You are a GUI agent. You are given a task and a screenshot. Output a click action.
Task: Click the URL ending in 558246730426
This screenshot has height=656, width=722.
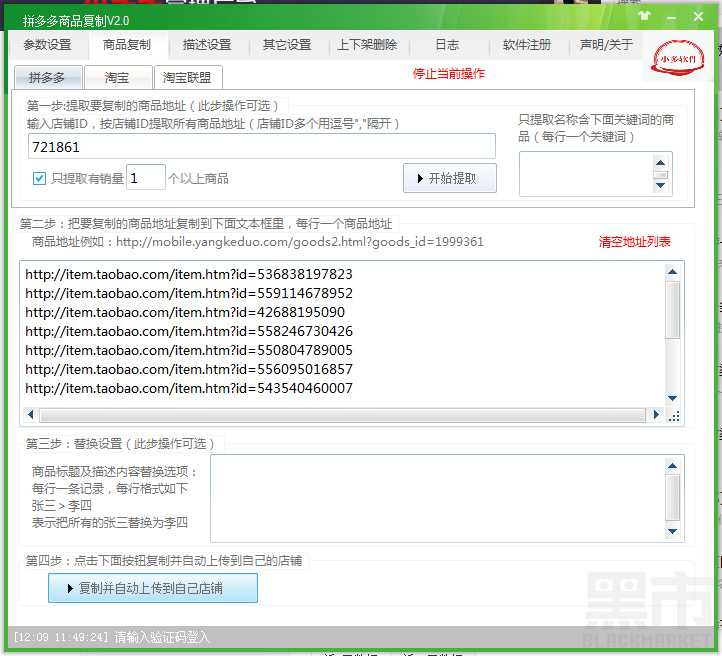[x=189, y=331]
